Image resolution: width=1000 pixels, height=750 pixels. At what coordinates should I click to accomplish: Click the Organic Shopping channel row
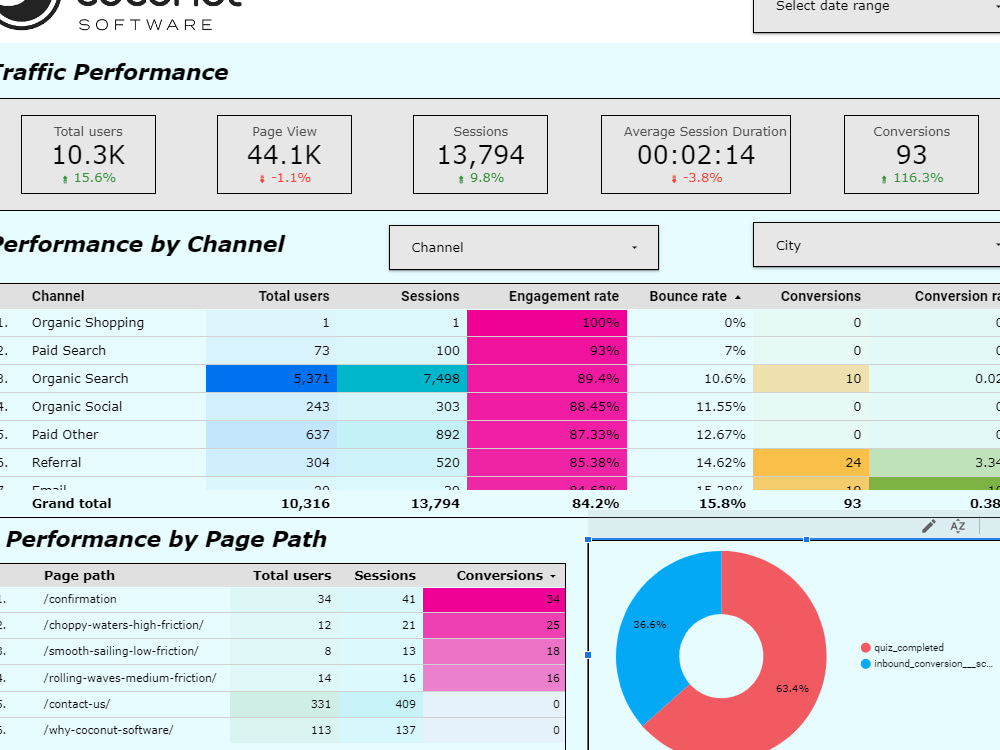point(500,323)
